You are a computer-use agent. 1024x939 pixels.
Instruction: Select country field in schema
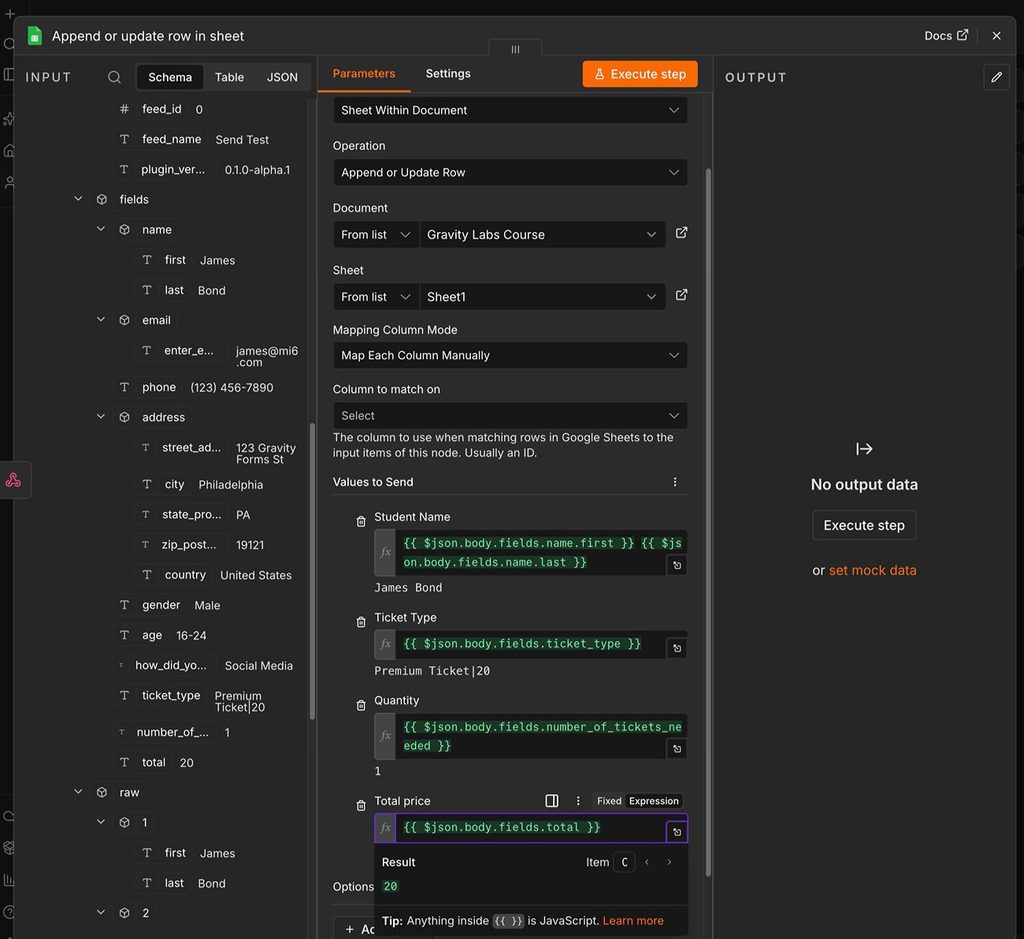(x=185, y=575)
